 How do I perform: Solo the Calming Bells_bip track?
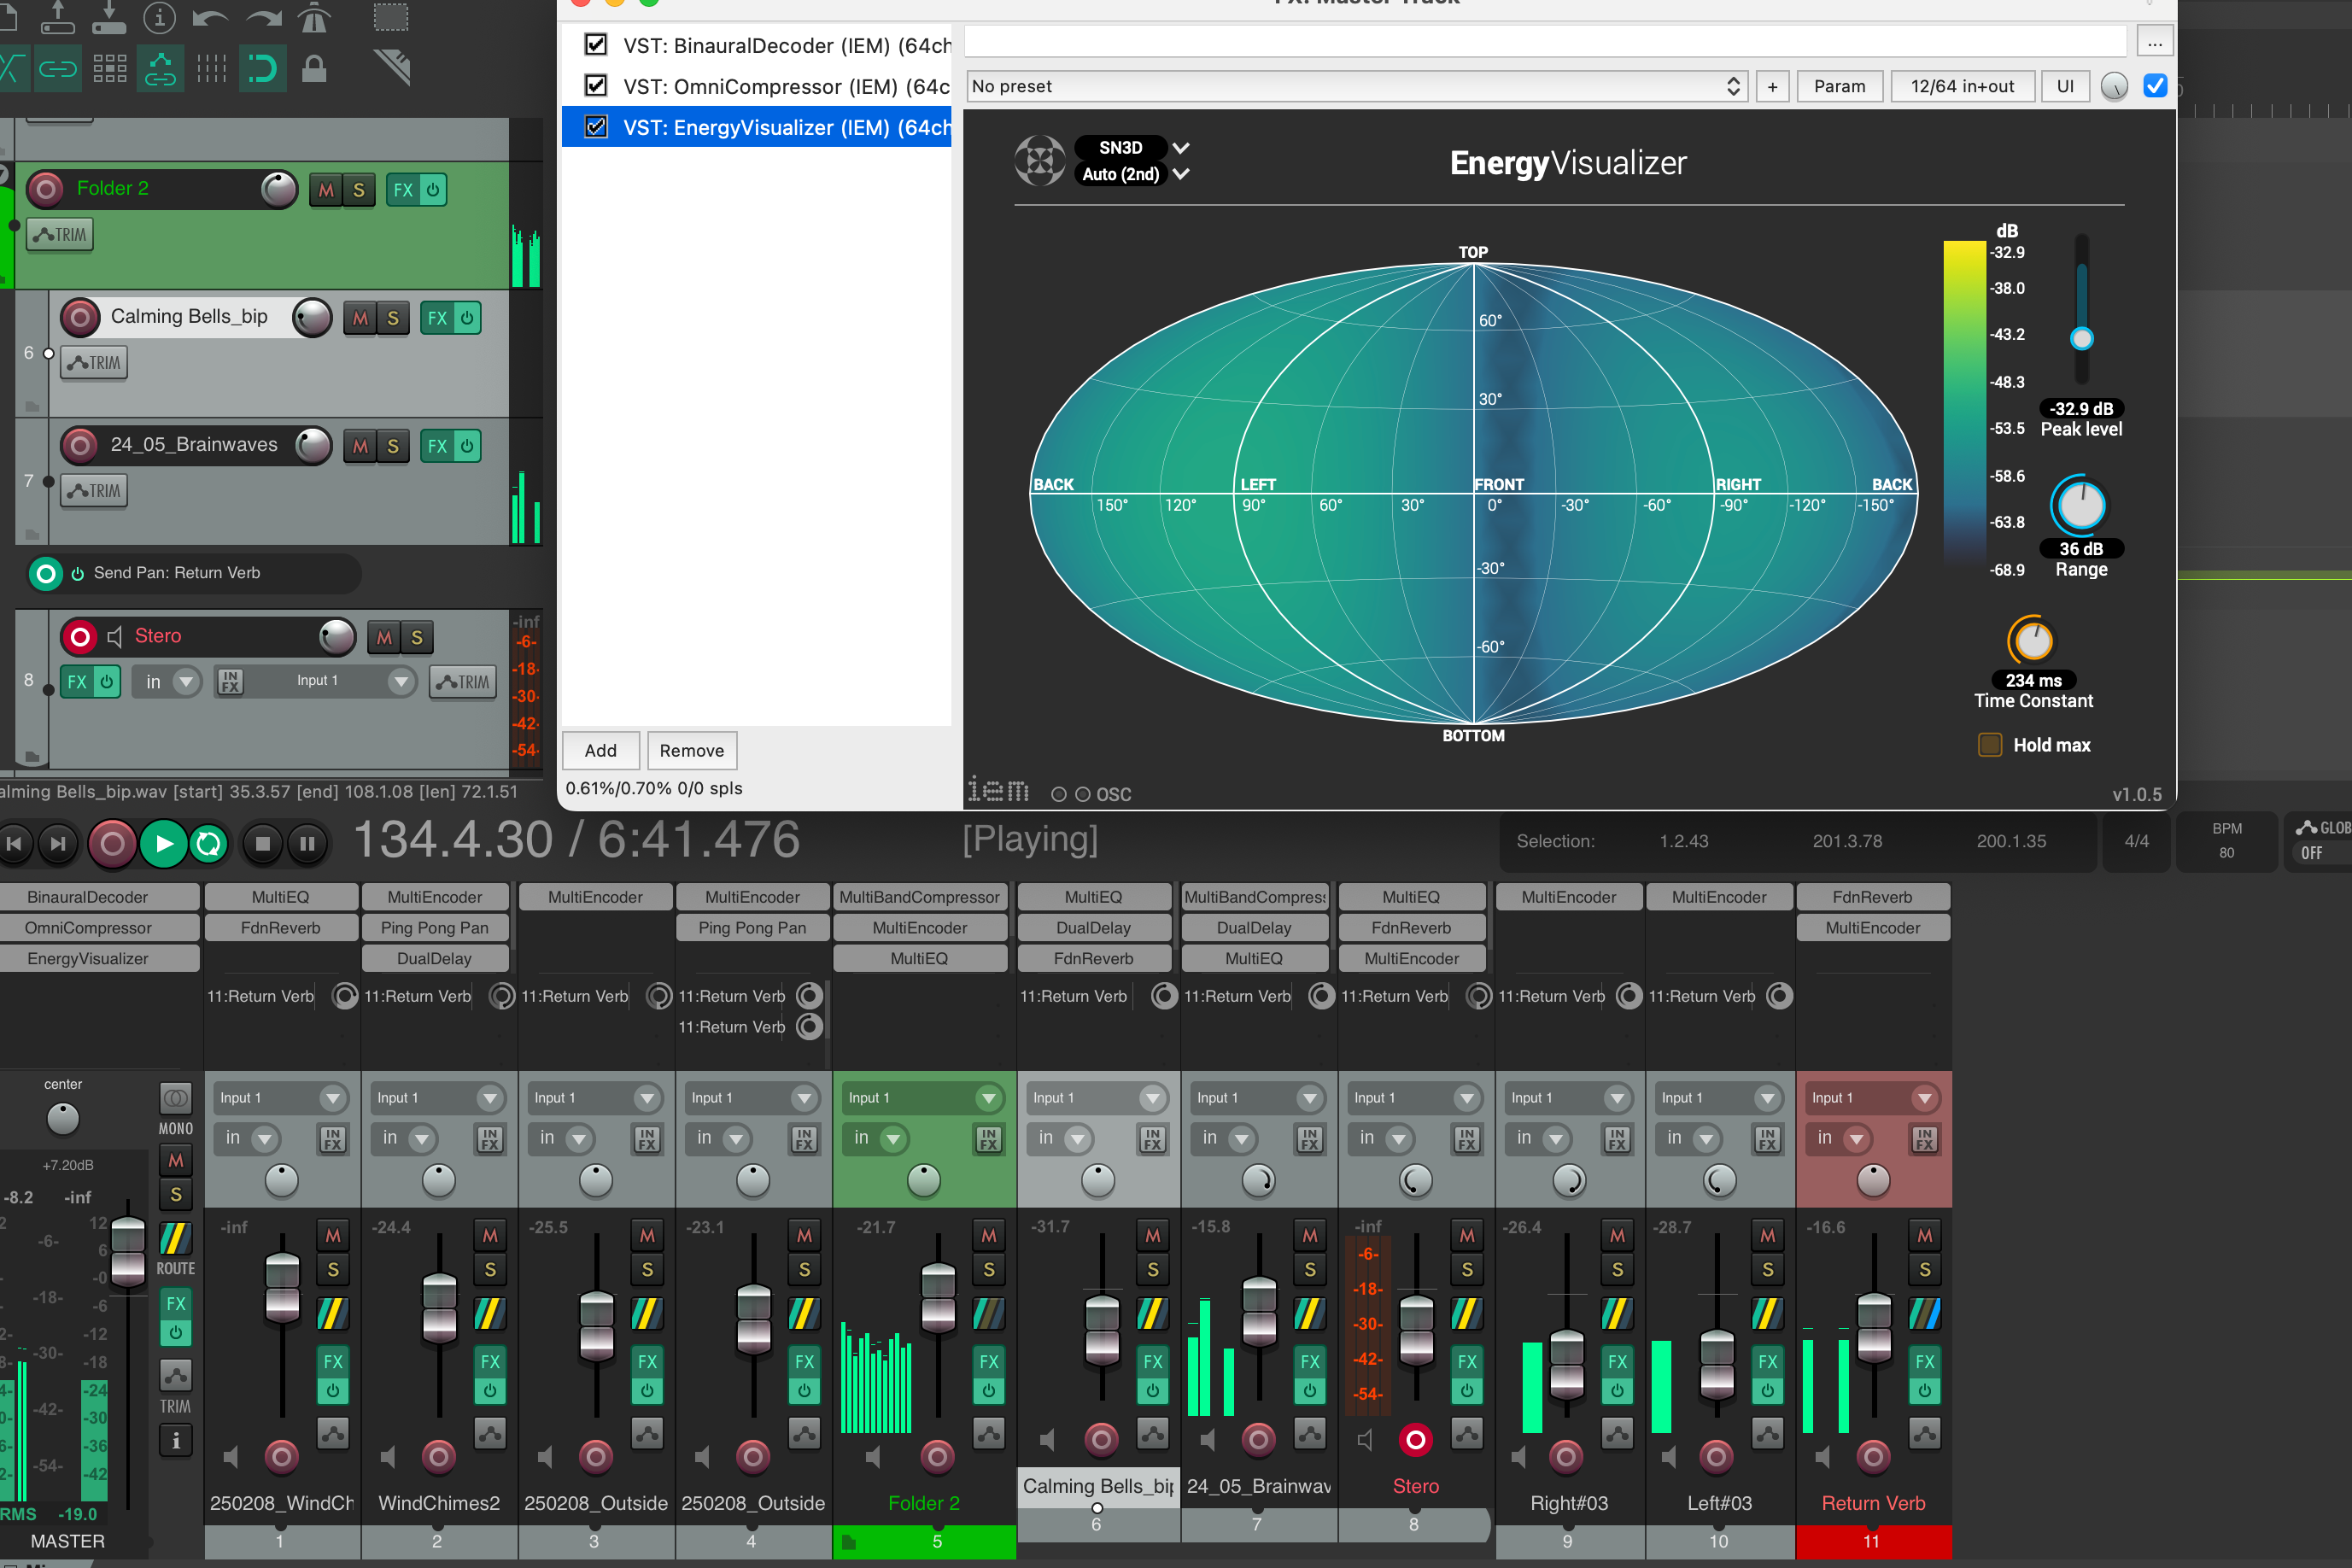393,318
